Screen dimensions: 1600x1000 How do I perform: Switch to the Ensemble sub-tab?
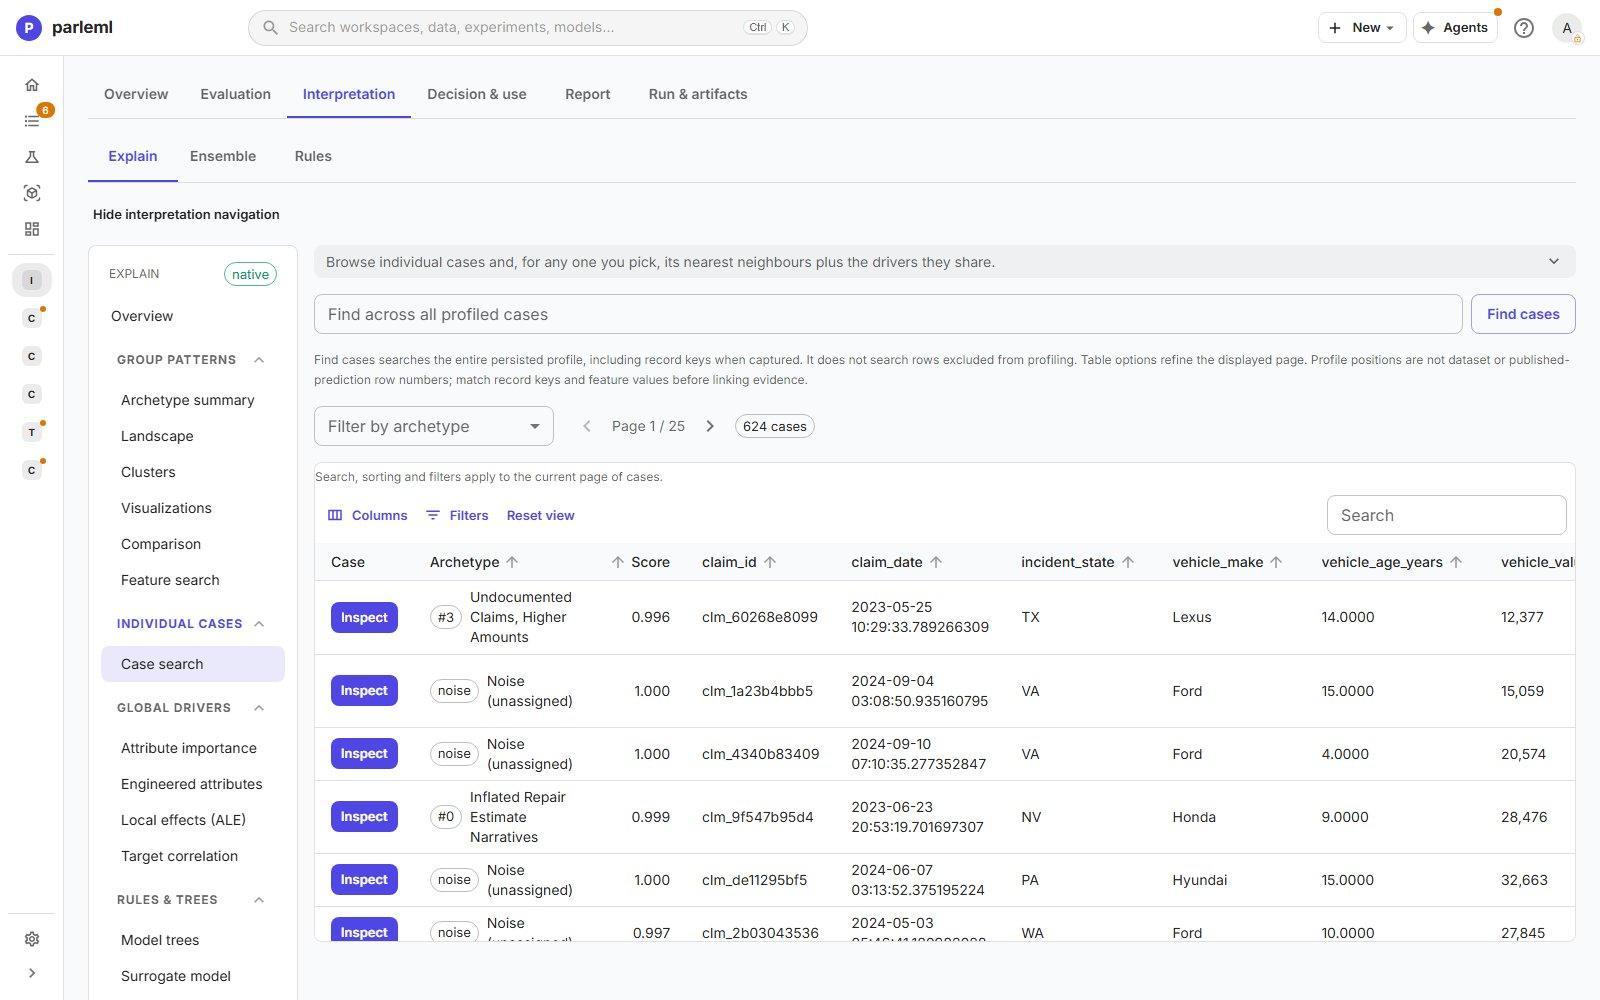point(223,156)
